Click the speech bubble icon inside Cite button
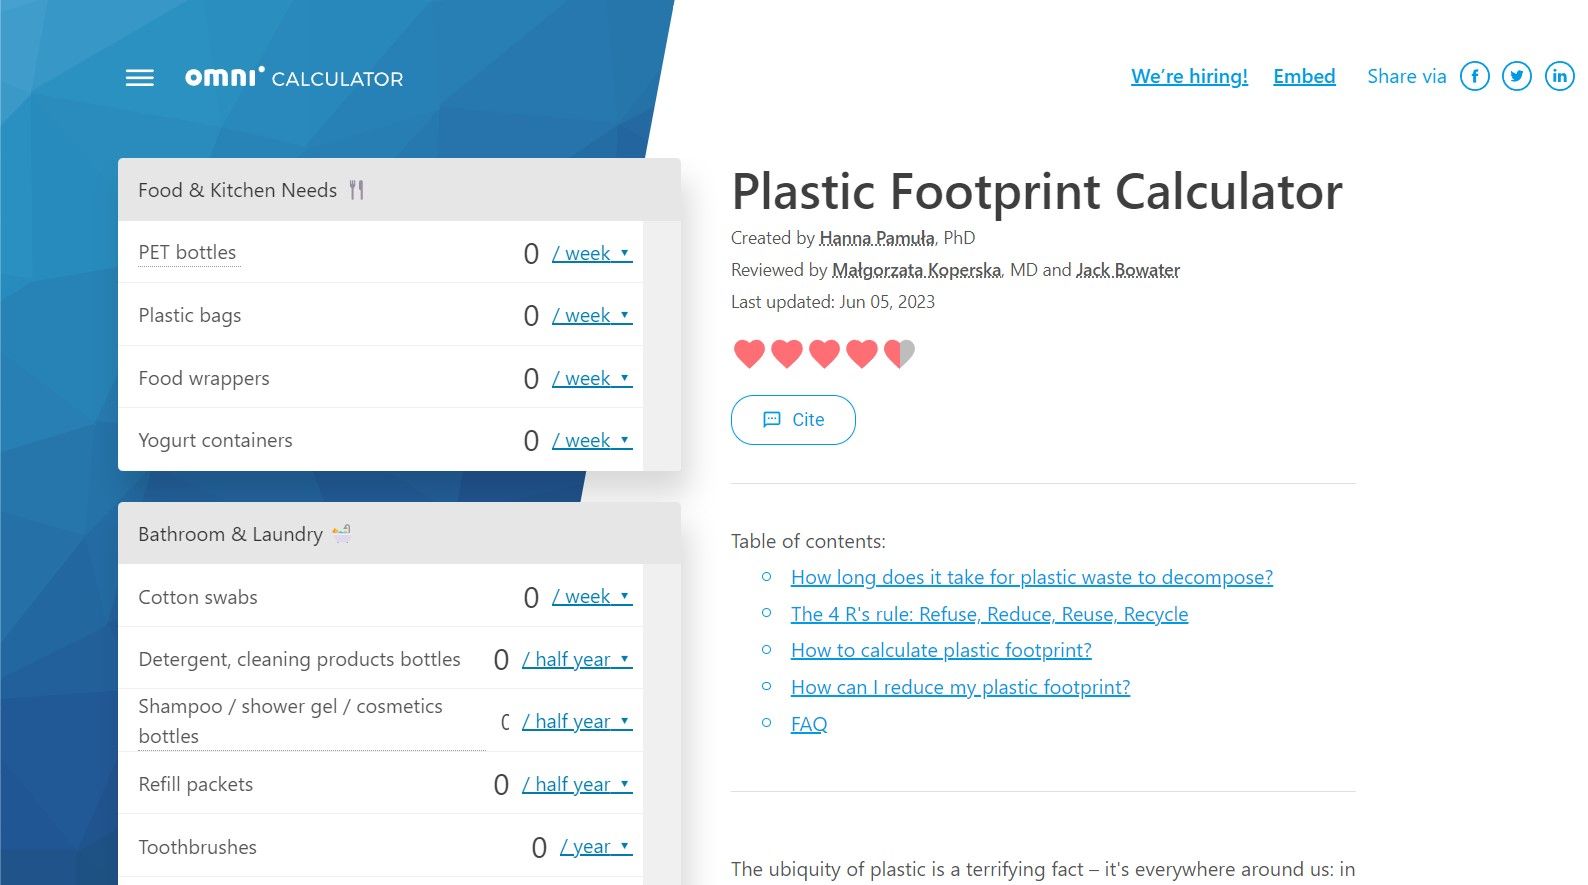1588x885 pixels. pyautogui.click(x=771, y=419)
